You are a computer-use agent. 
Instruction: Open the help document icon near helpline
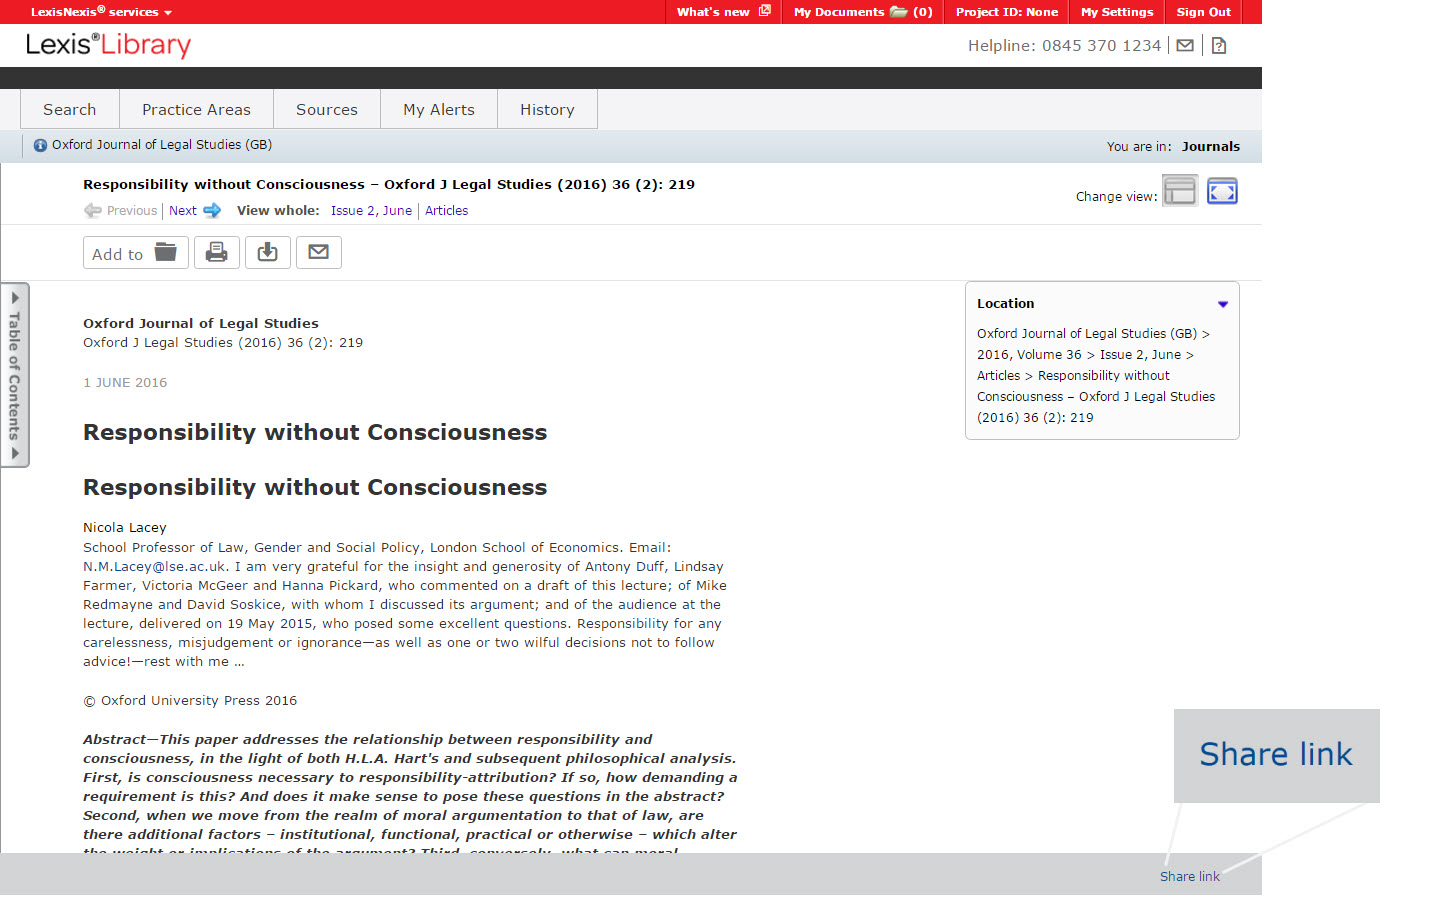[x=1219, y=45]
